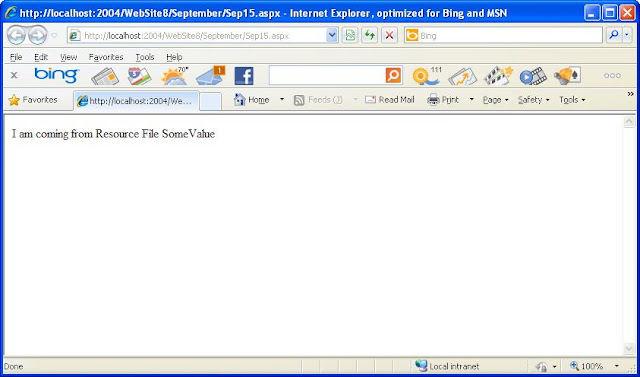Click the bing logo
The height and width of the screenshot is (377, 640).
(56, 75)
